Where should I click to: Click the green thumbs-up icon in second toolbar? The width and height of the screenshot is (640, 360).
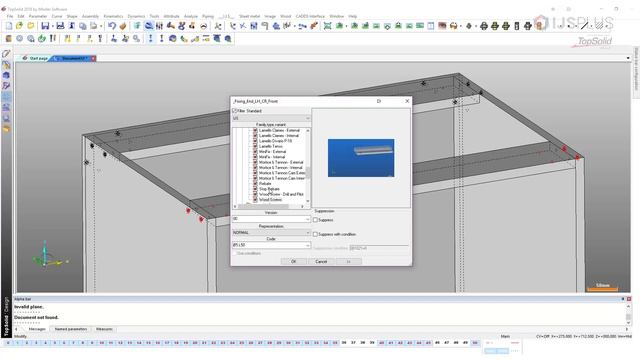[41, 38]
